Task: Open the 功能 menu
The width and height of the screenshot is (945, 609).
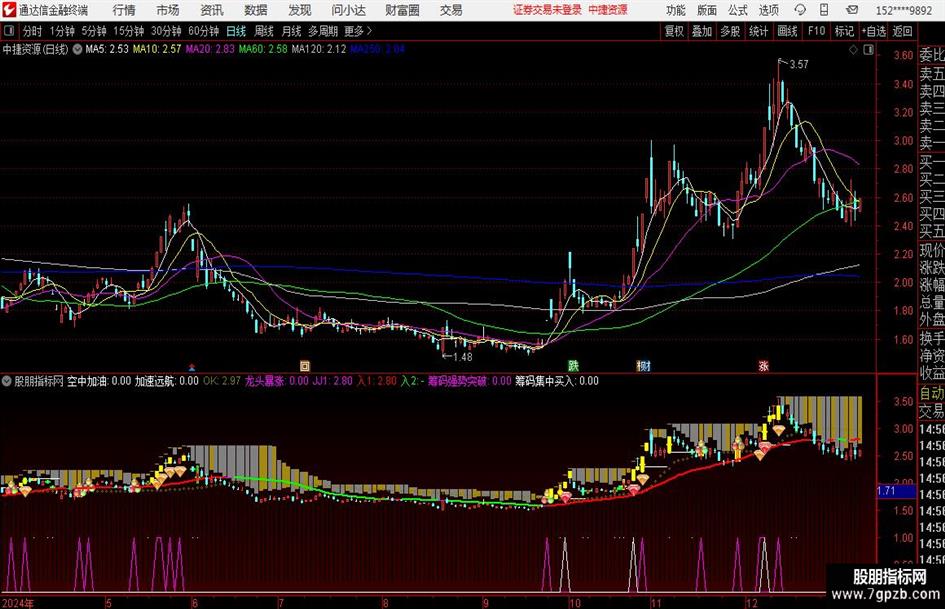Action: [676, 10]
